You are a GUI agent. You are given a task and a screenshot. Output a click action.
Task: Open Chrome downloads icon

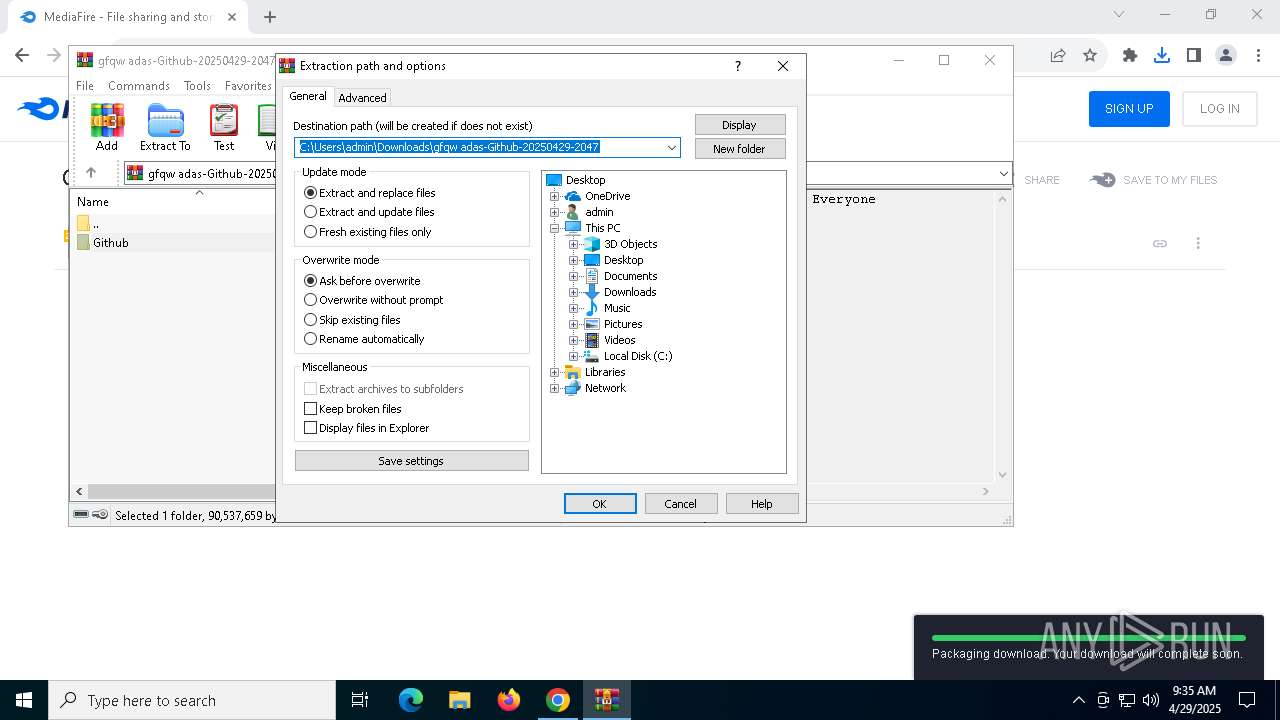[1162, 55]
